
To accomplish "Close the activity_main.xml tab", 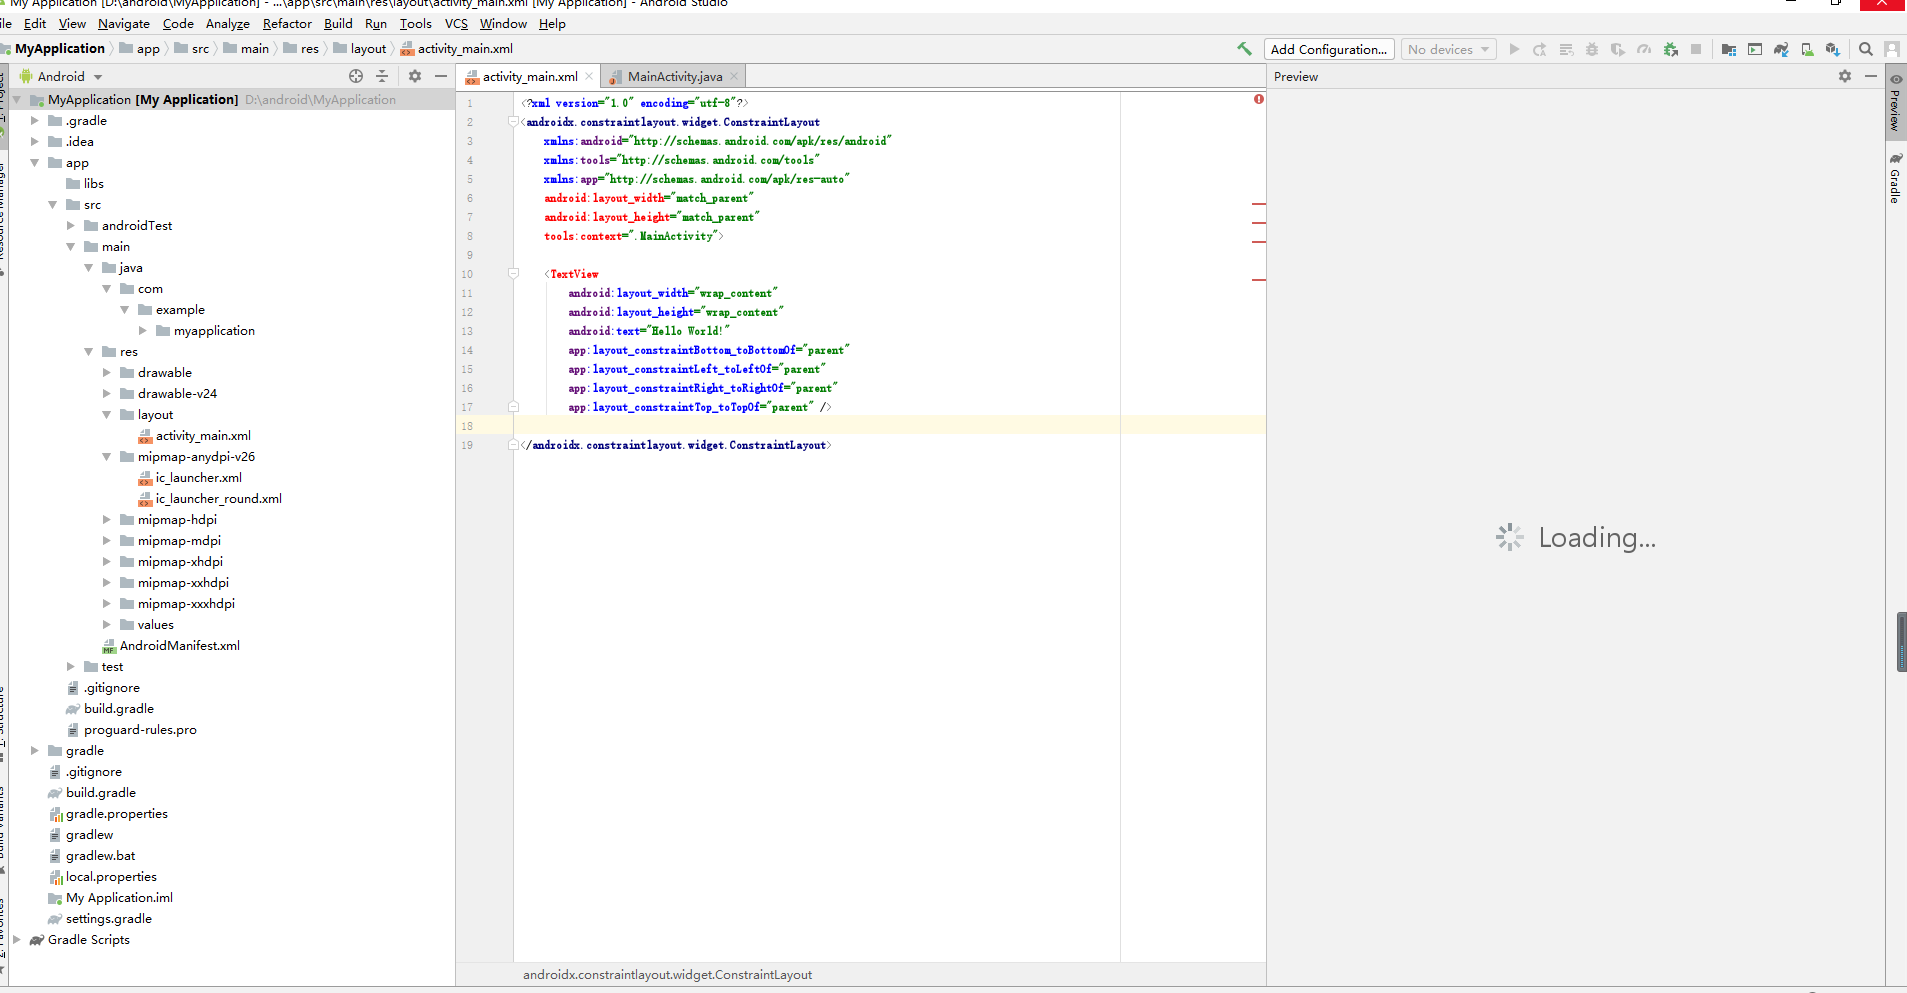I will click(589, 76).
